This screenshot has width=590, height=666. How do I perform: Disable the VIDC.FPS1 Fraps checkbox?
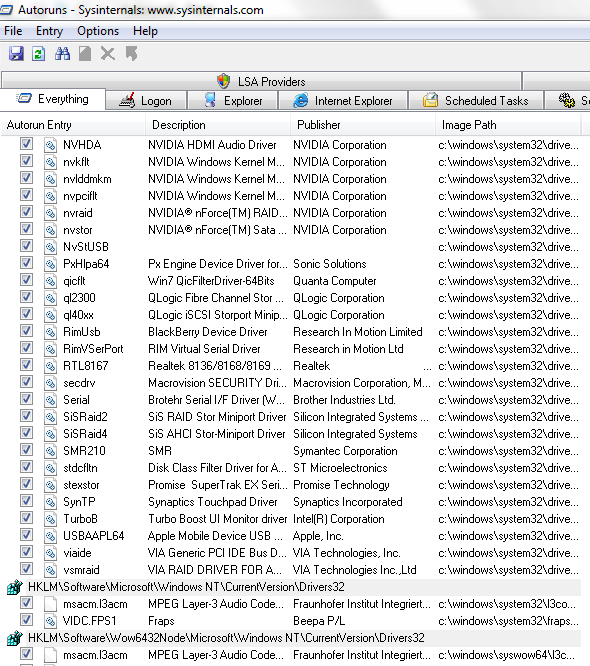click(26, 619)
